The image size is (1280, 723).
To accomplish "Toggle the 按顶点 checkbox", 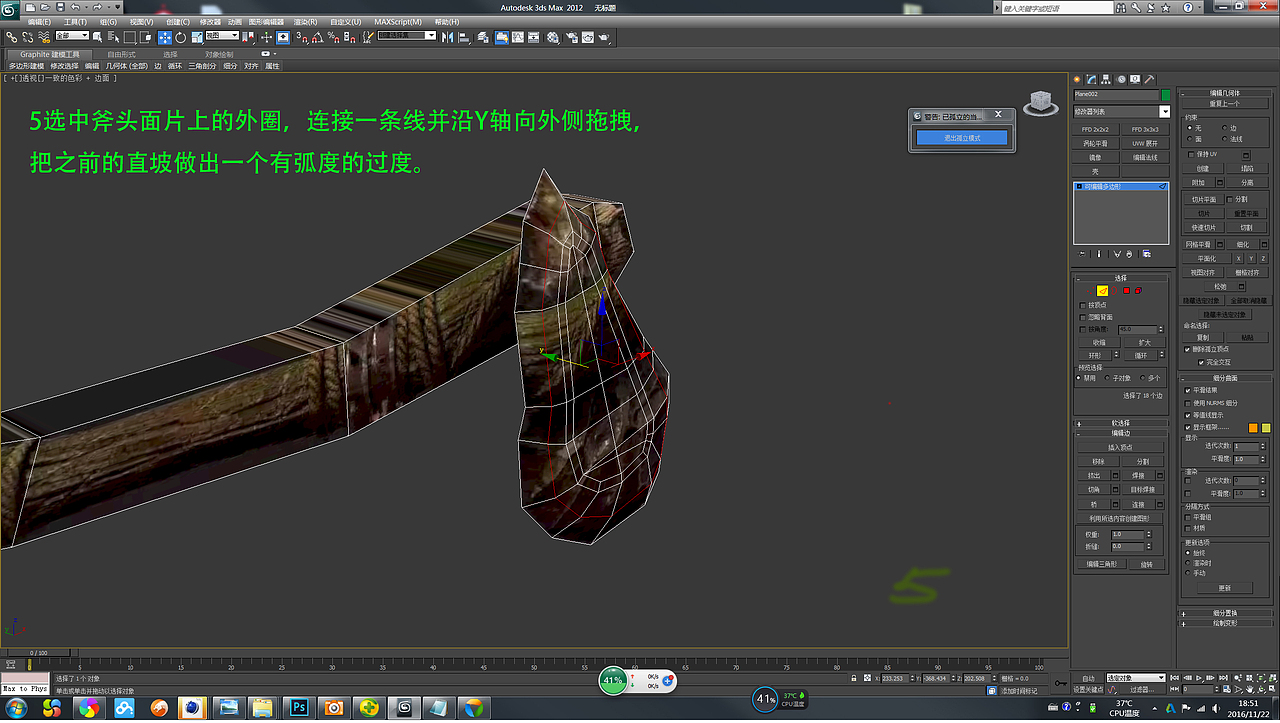I will point(1083,305).
